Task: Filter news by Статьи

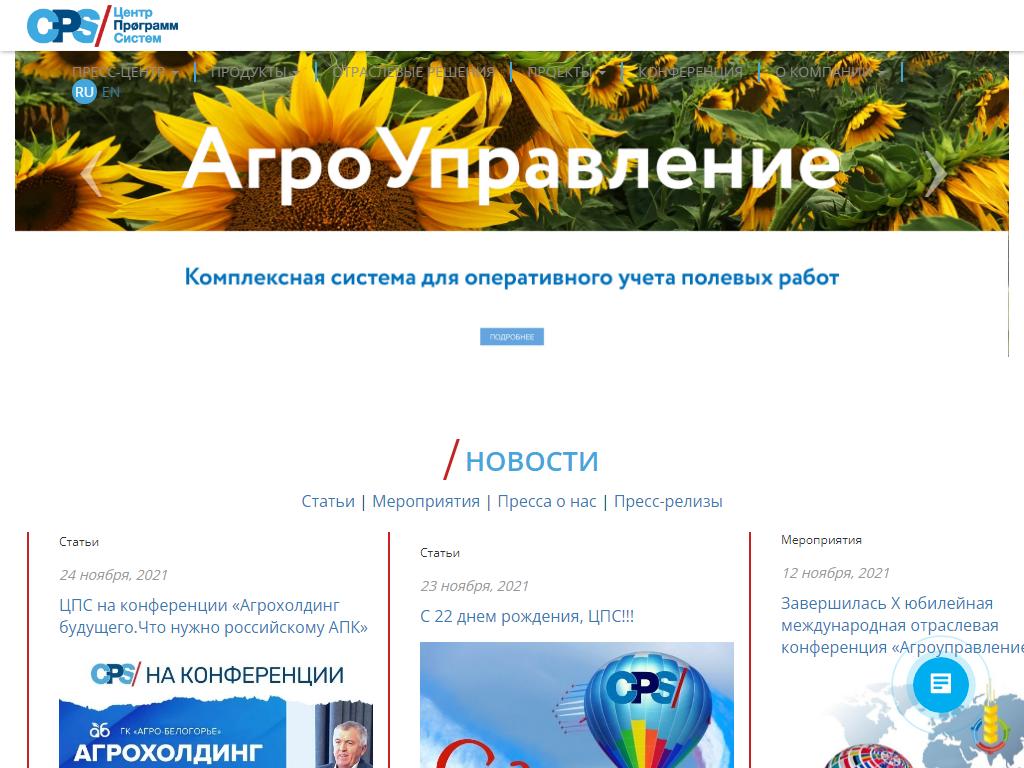Action: [328, 501]
